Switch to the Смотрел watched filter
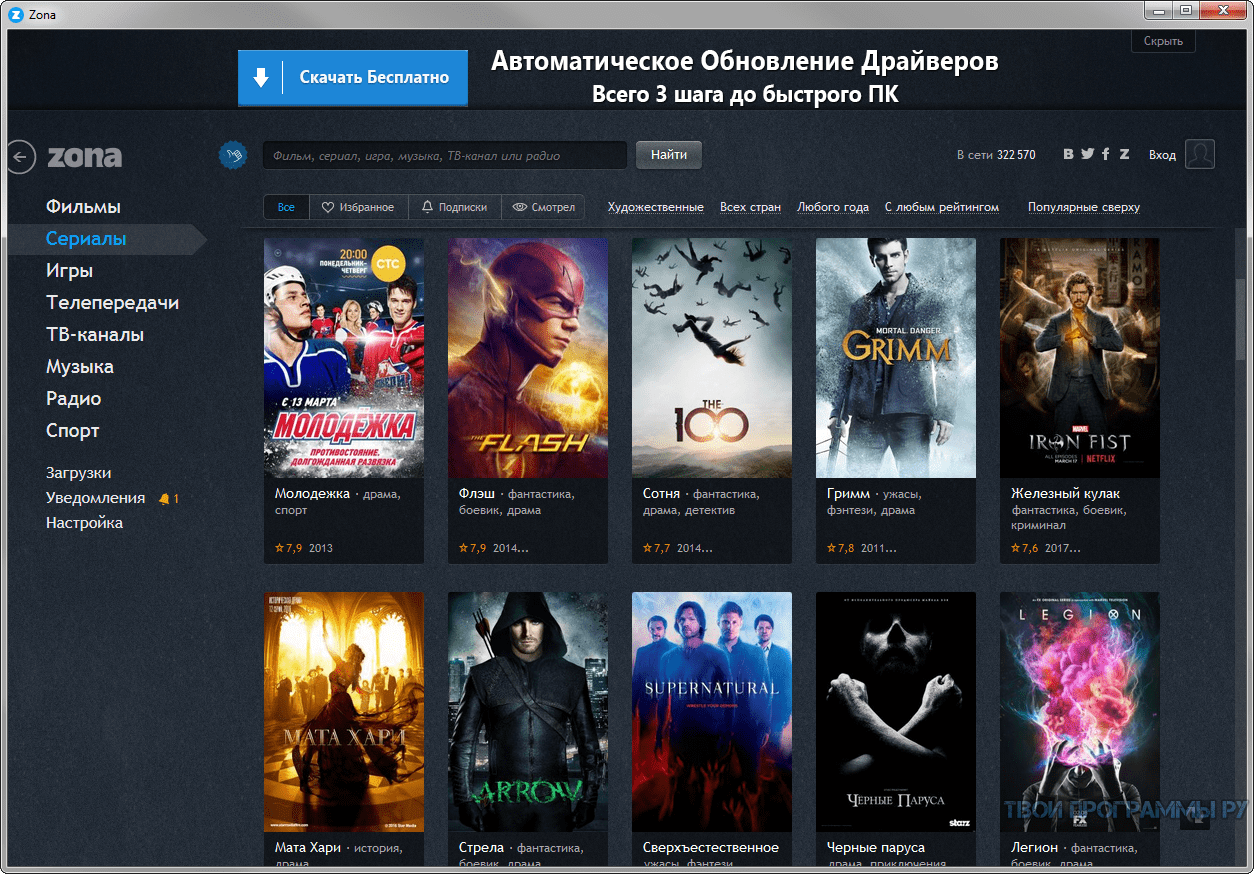 [543, 207]
